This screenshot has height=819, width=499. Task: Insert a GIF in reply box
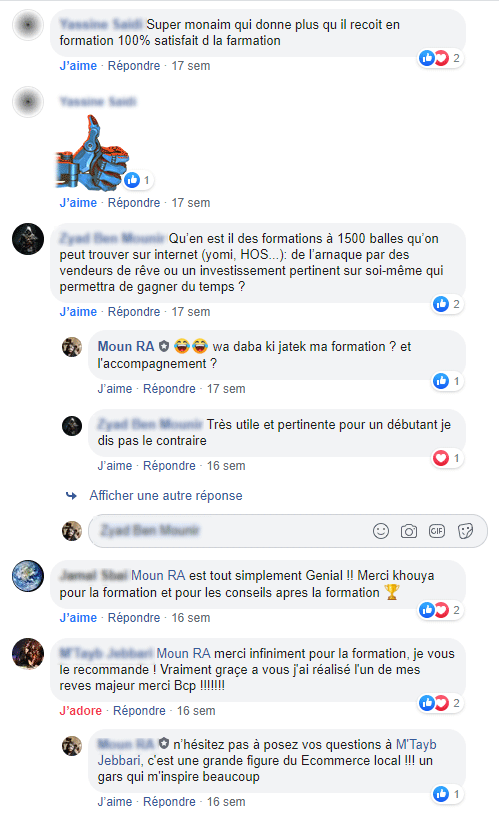tap(437, 531)
